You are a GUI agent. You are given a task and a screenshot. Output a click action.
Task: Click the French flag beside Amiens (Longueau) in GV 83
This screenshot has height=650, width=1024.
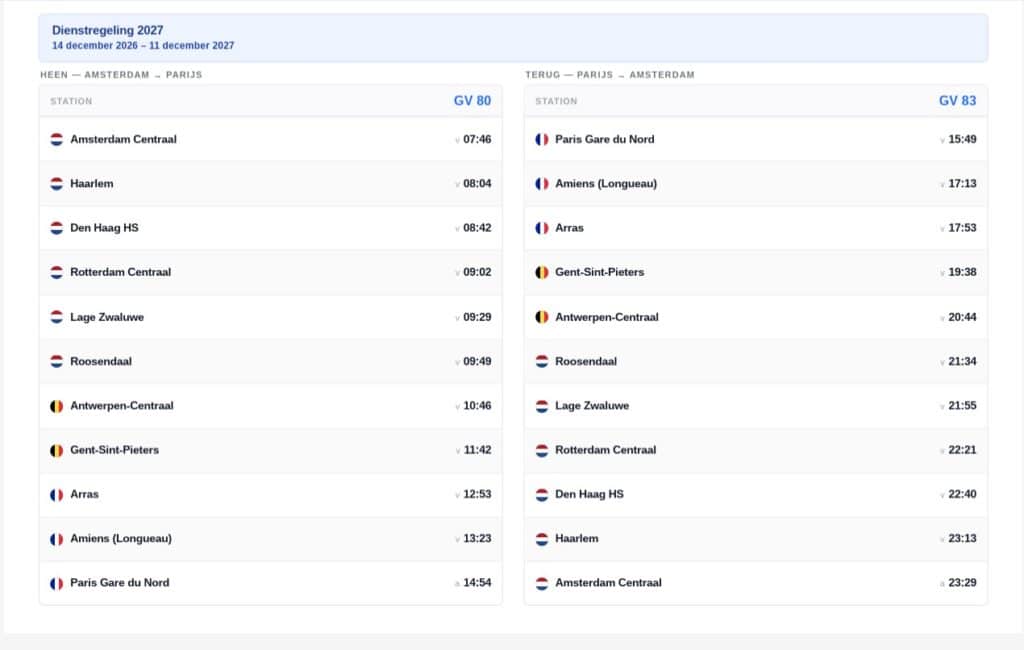pyautogui.click(x=541, y=184)
